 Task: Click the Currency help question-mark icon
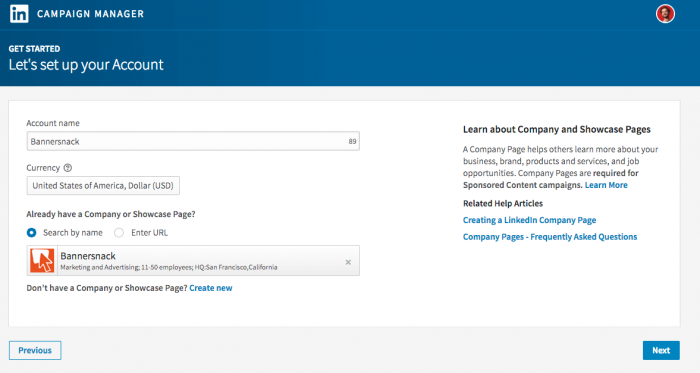pos(68,168)
